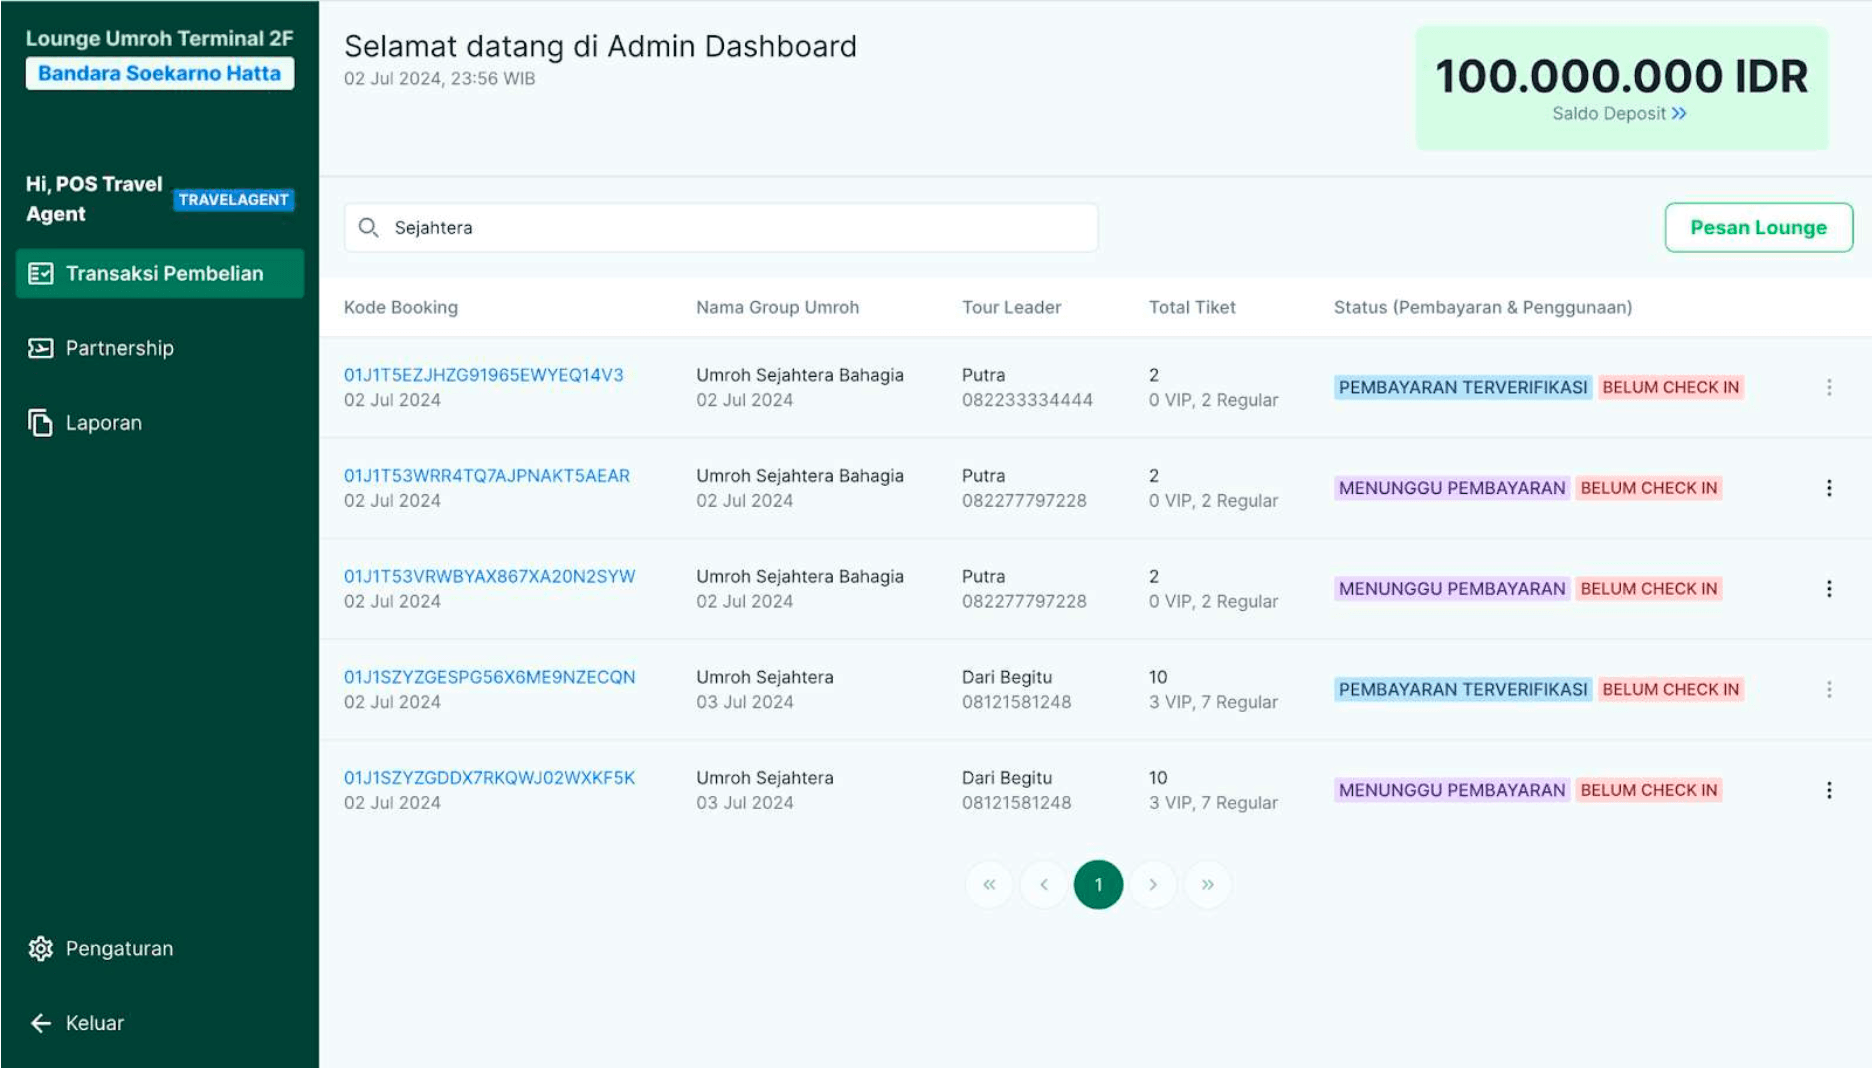1874x1070 pixels.
Task: Click BELUM CHECK IN badge for booking 01J1T5EZJHZG91965EWYEQ14V3
Action: pos(1670,387)
